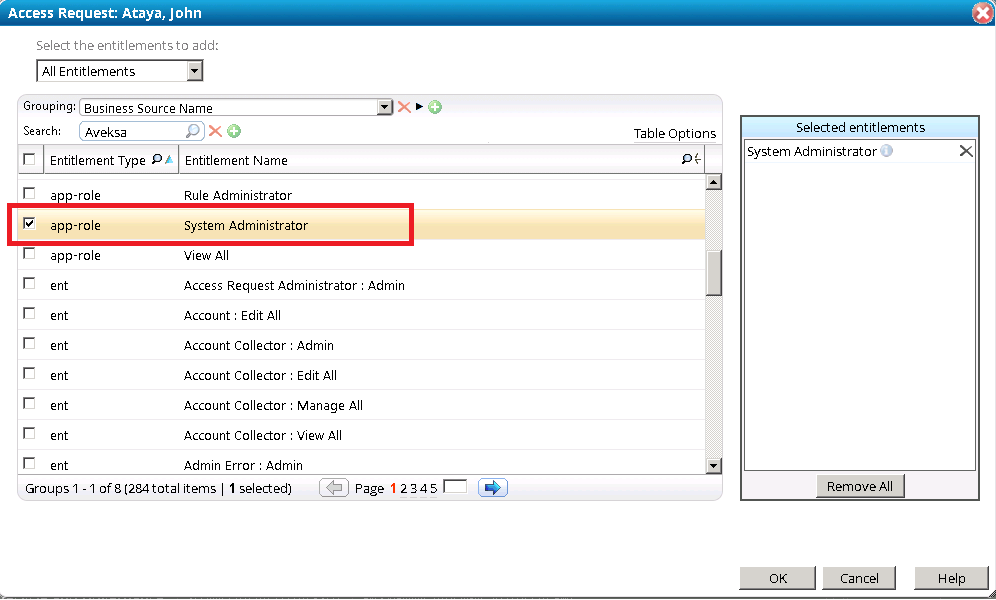Show info for System Administrator entitlement
996x600 pixels.
pyautogui.click(x=887, y=152)
